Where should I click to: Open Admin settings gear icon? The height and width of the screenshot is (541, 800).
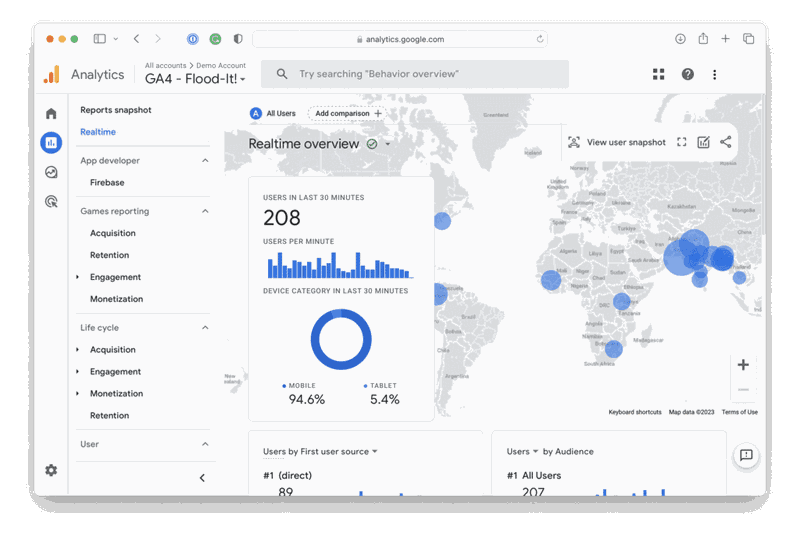pos(51,470)
